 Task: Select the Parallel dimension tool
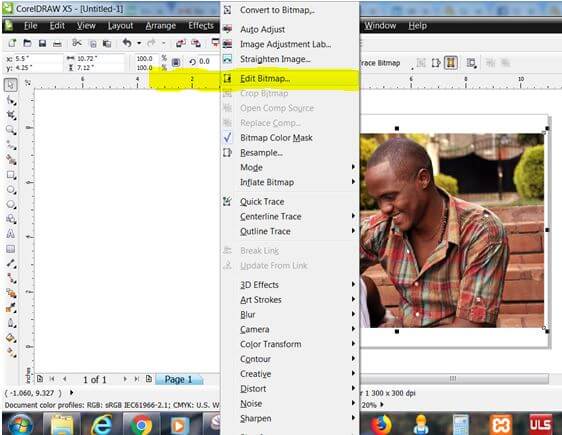(x=11, y=263)
